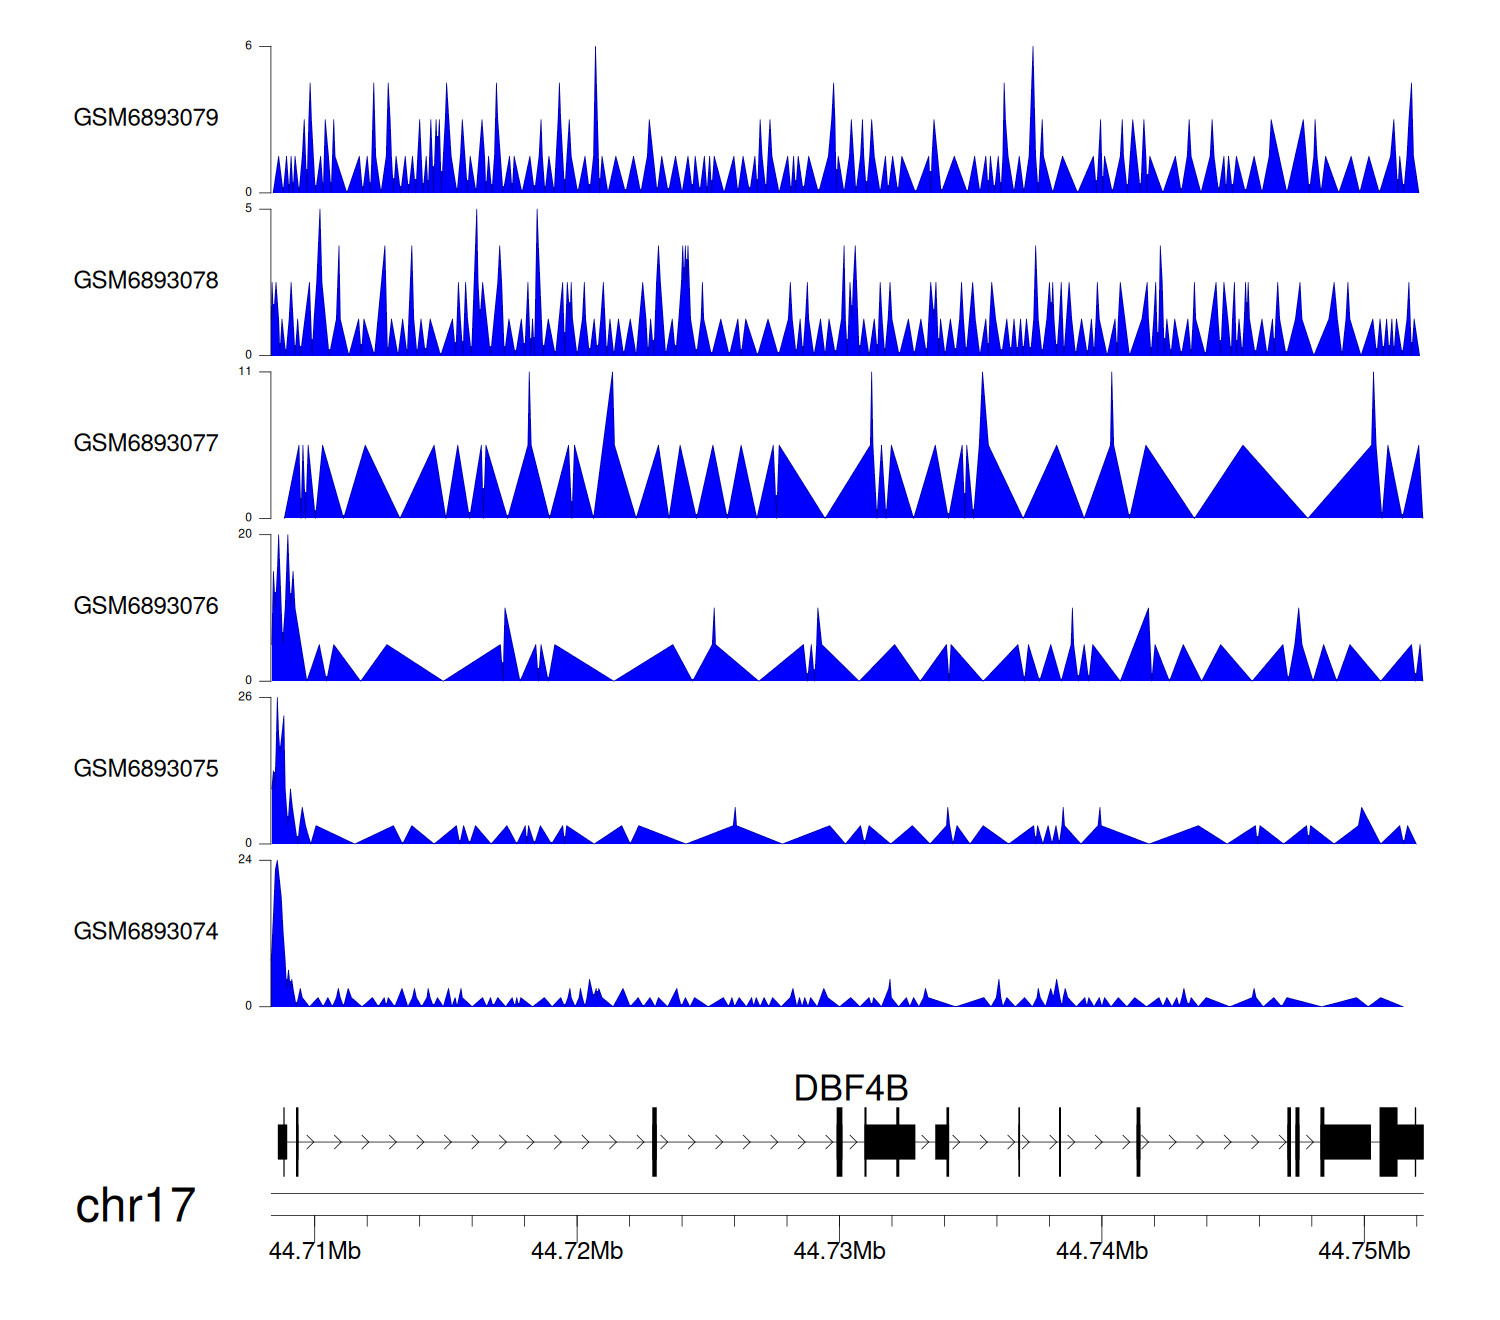Click the 44.71Mb axis tick label

click(x=315, y=1251)
